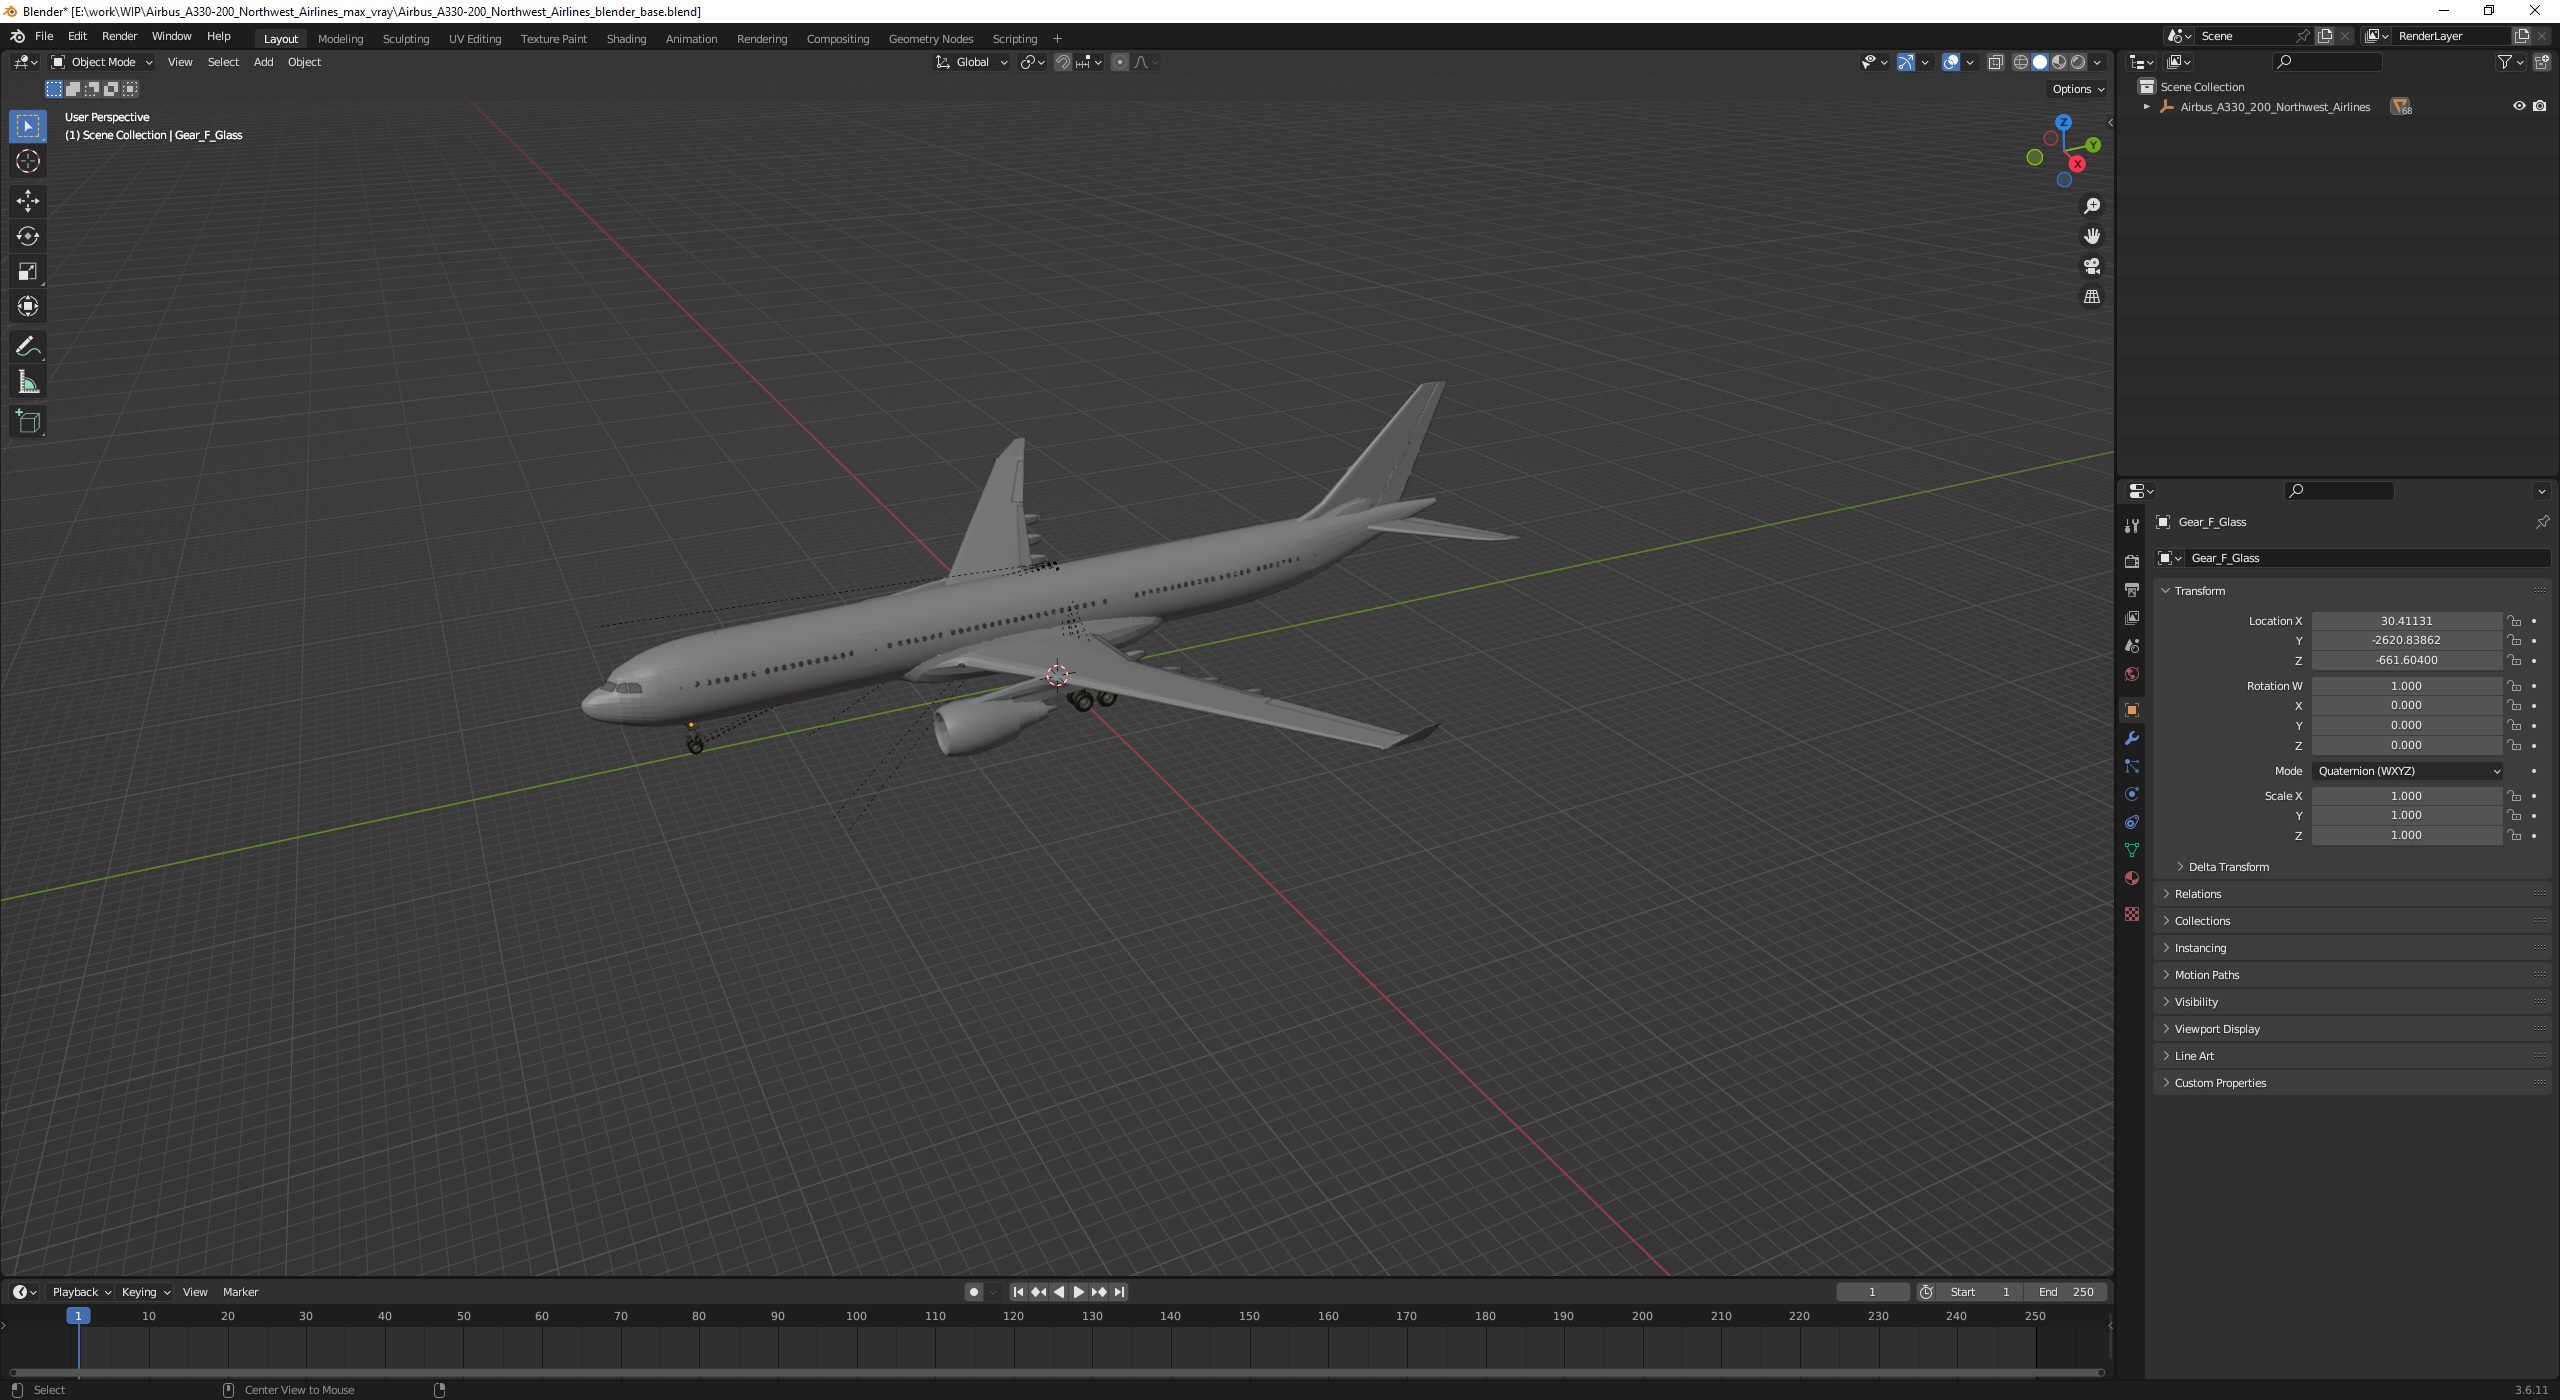This screenshot has height=1400, width=2560.
Task: Toggle X-ray mode
Action: pos(1995,62)
